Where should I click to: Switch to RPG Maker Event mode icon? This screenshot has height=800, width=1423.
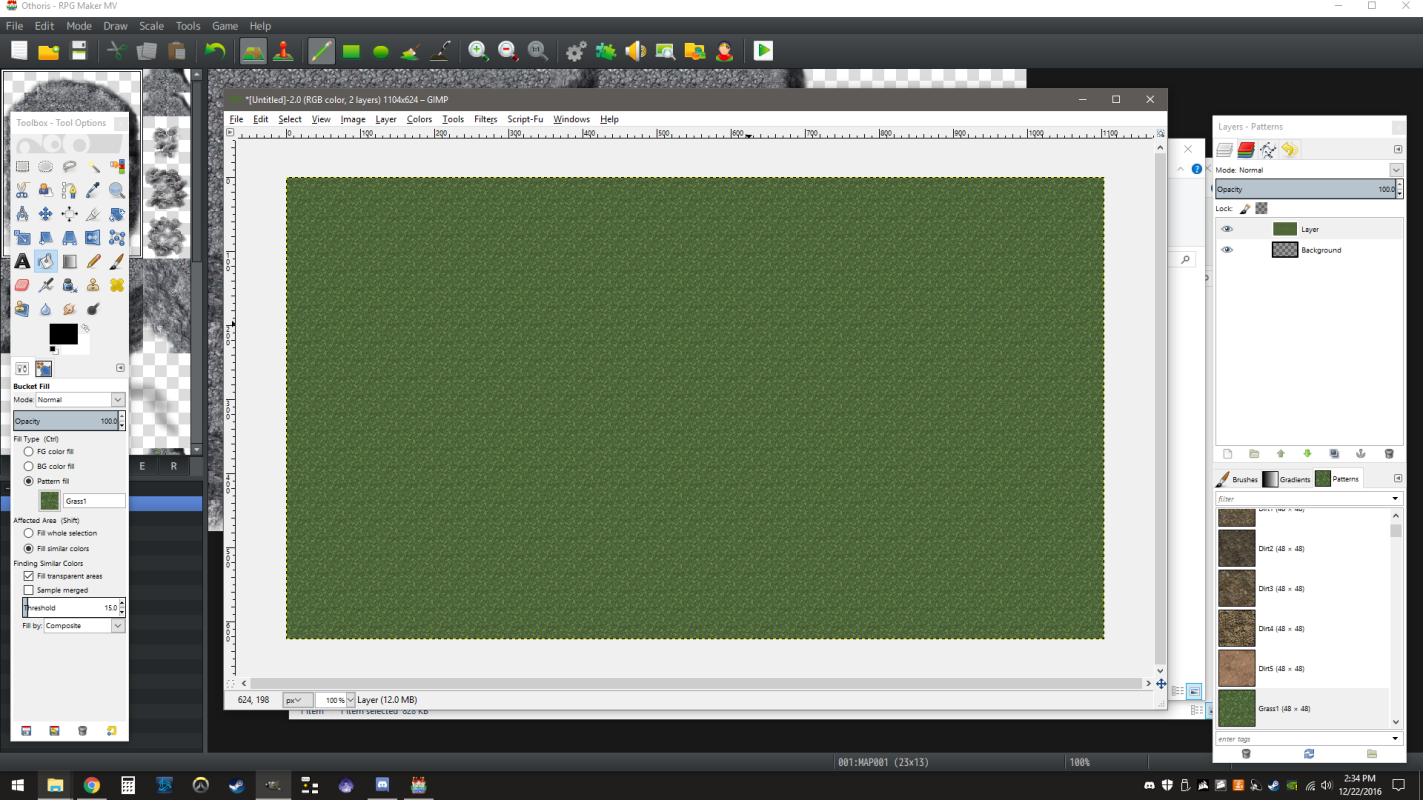283,51
